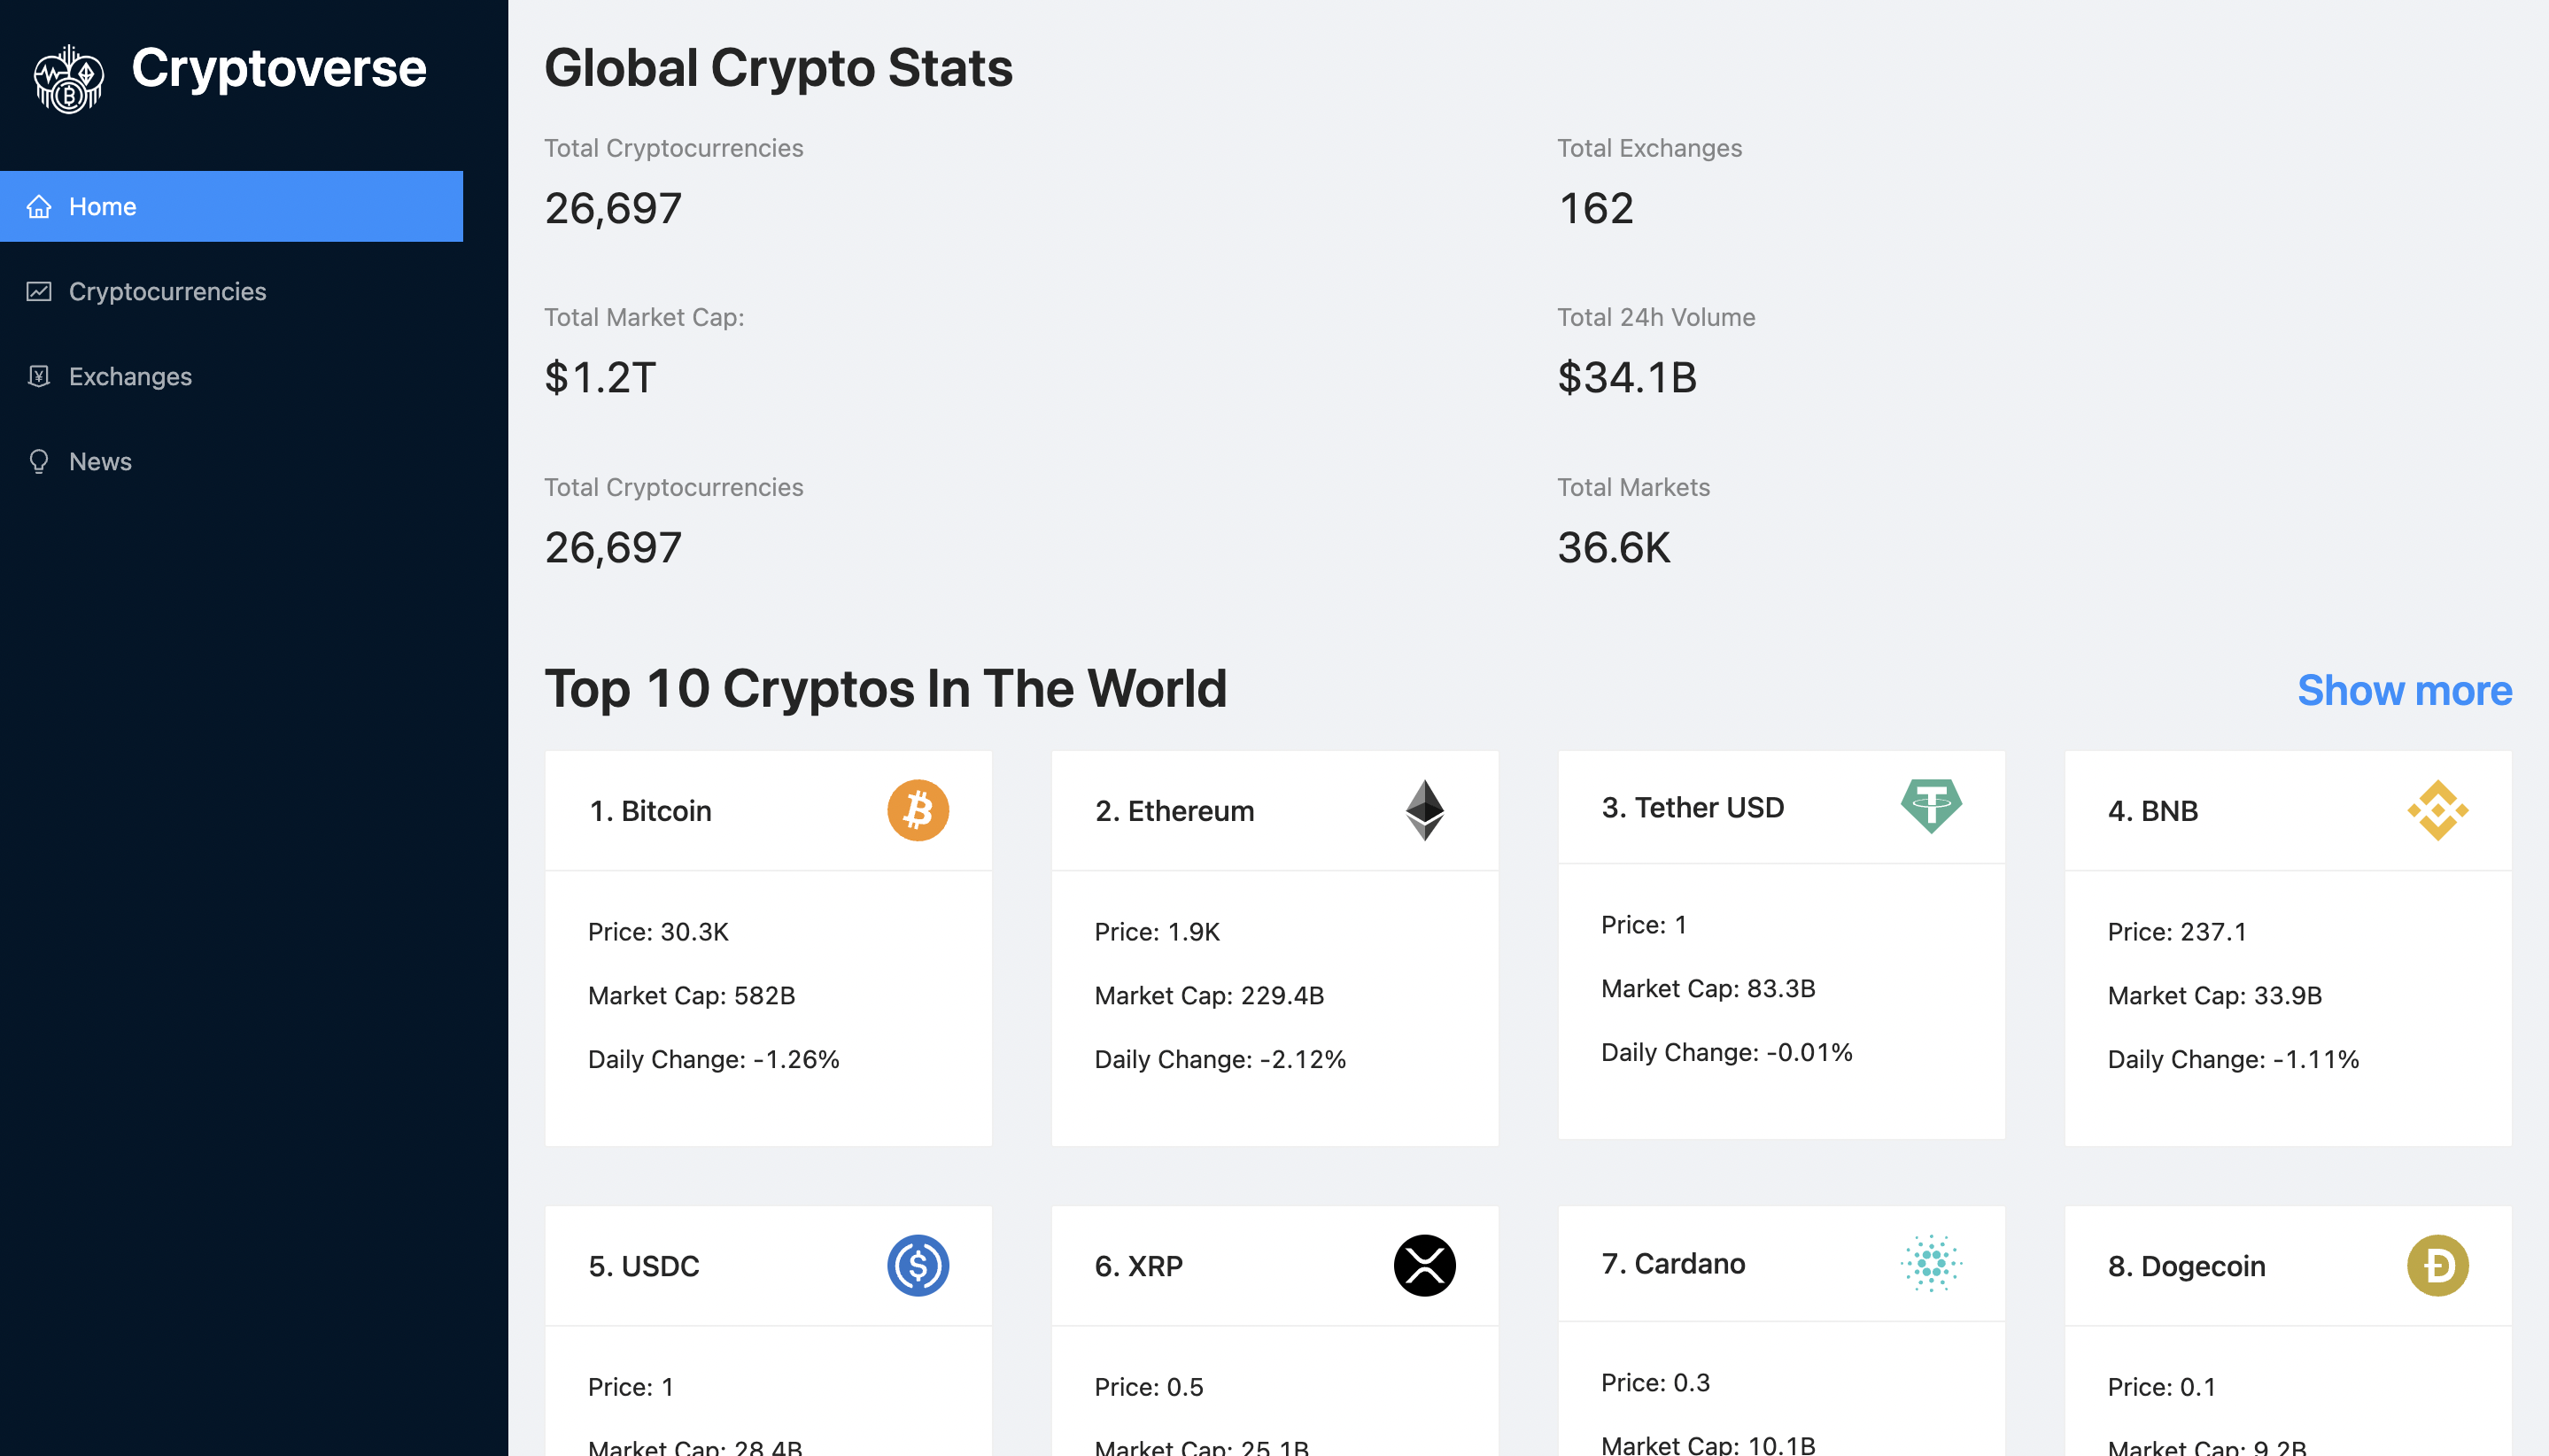The height and width of the screenshot is (1456, 2549).
Task: Click the News lightbulb icon in sidebar
Action: pos(39,462)
